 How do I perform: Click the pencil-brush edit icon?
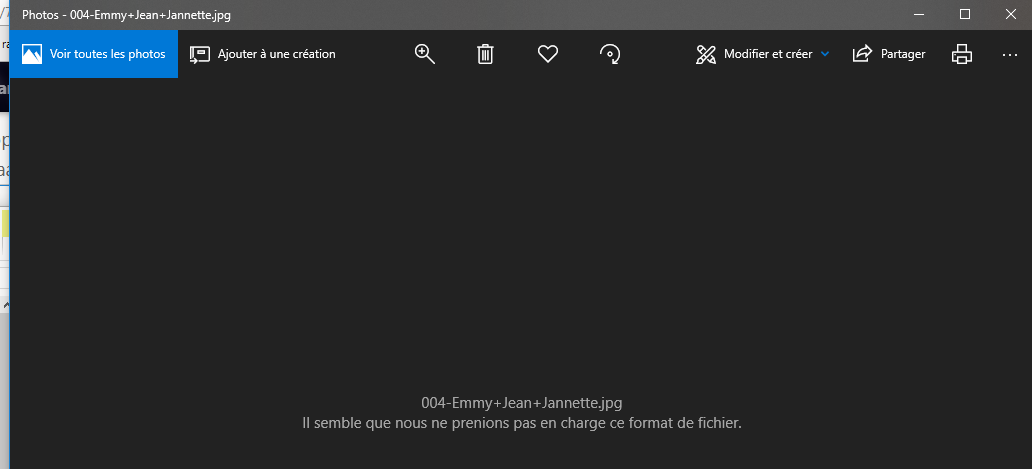706,54
